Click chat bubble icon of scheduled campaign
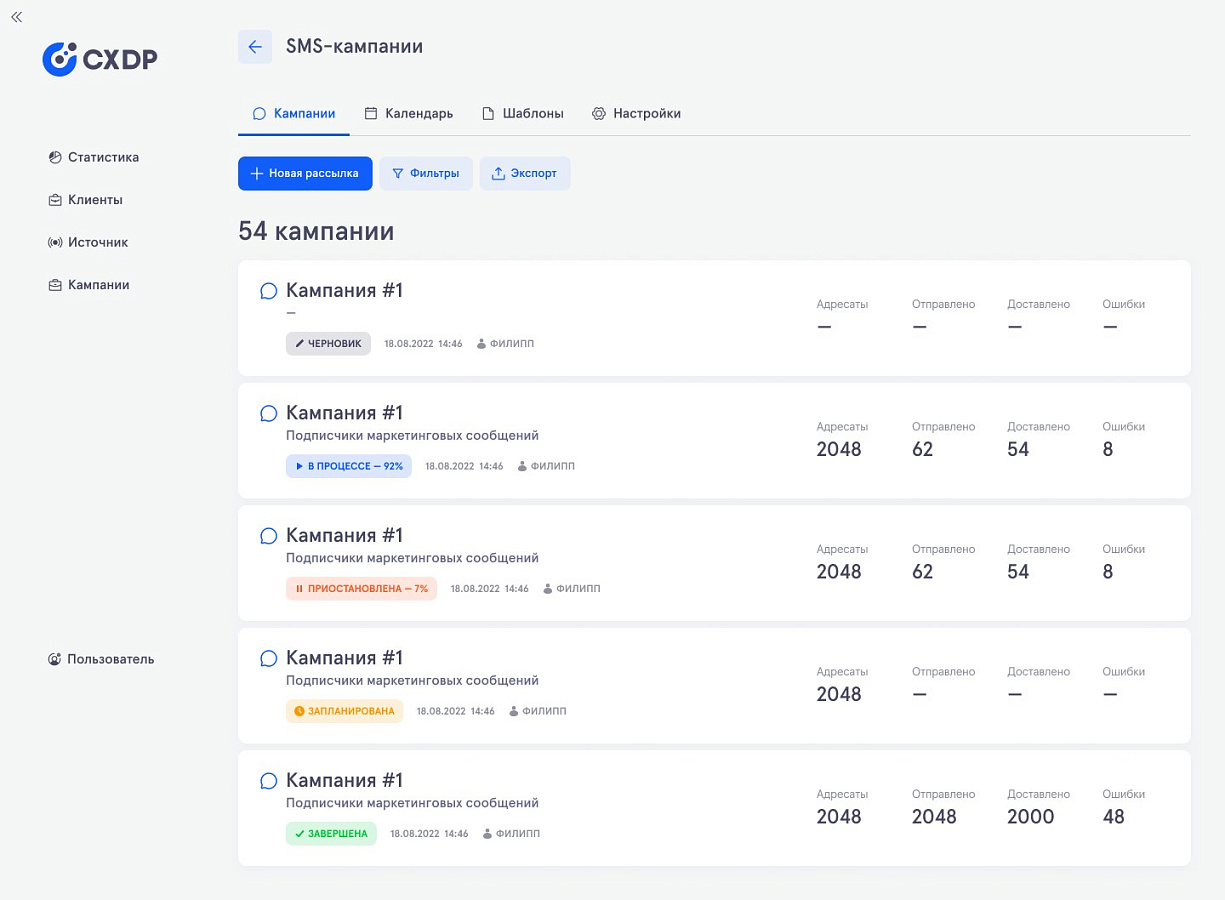 [268, 659]
